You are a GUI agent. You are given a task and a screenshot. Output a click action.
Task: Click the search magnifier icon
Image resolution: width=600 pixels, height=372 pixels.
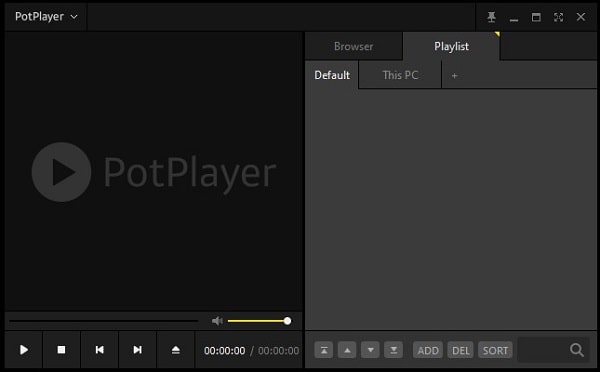click(577, 350)
